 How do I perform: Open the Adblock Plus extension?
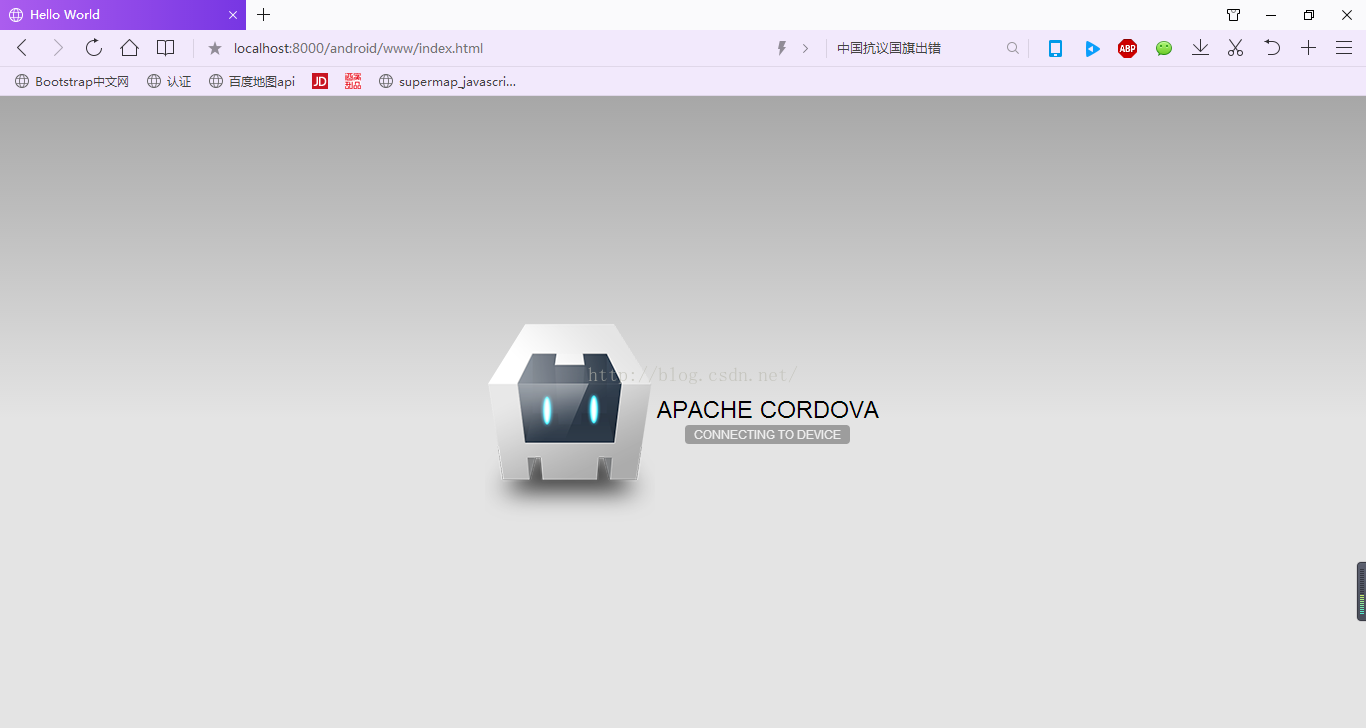pos(1128,48)
